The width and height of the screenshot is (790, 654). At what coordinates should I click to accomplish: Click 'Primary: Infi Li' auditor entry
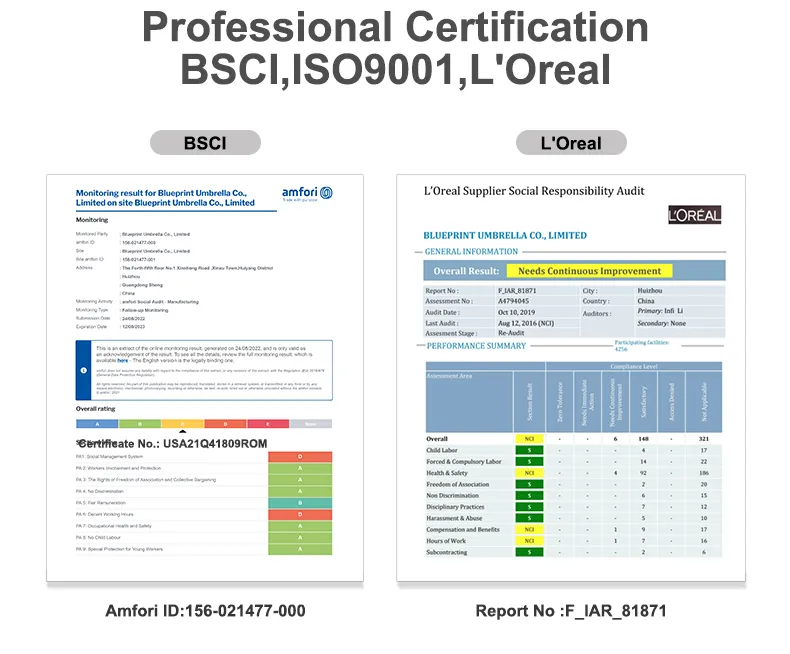(660, 311)
